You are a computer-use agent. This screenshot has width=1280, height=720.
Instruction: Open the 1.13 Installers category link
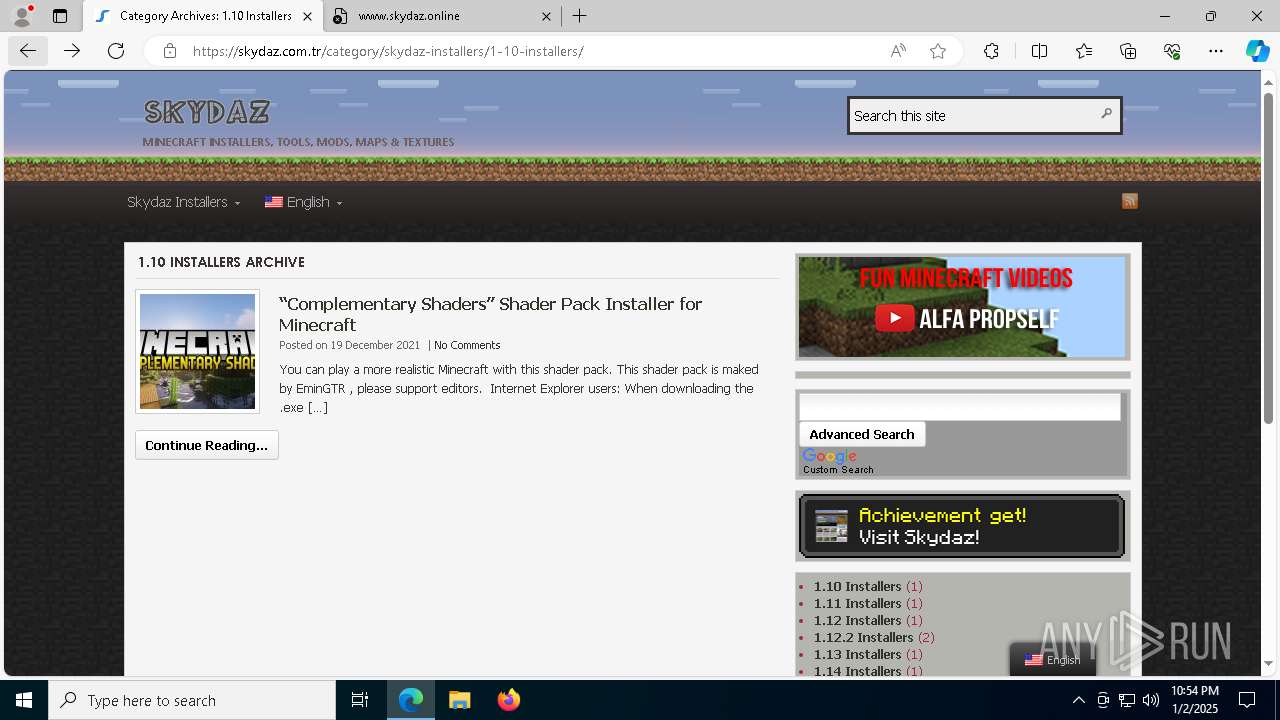click(857, 654)
